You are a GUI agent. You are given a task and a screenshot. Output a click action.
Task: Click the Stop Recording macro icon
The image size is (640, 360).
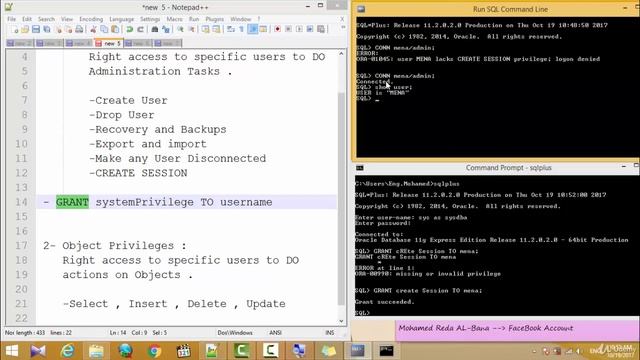pyautogui.click(x=289, y=29)
